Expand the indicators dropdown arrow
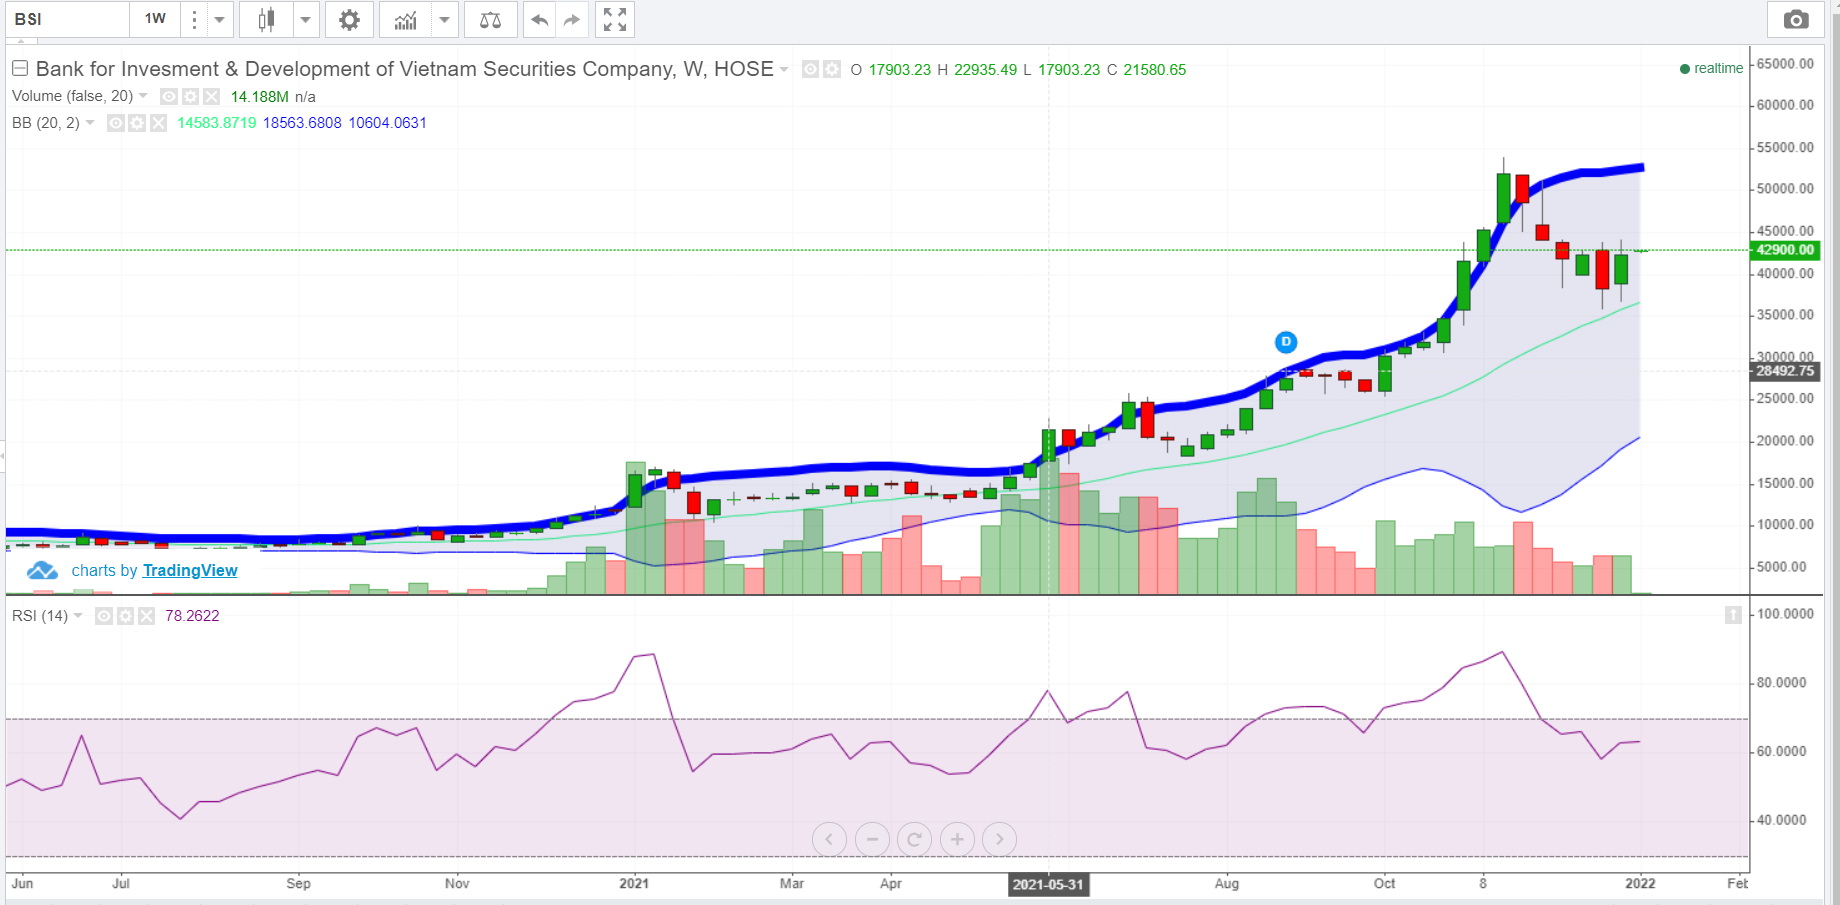1840x905 pixels. point(444,20)
